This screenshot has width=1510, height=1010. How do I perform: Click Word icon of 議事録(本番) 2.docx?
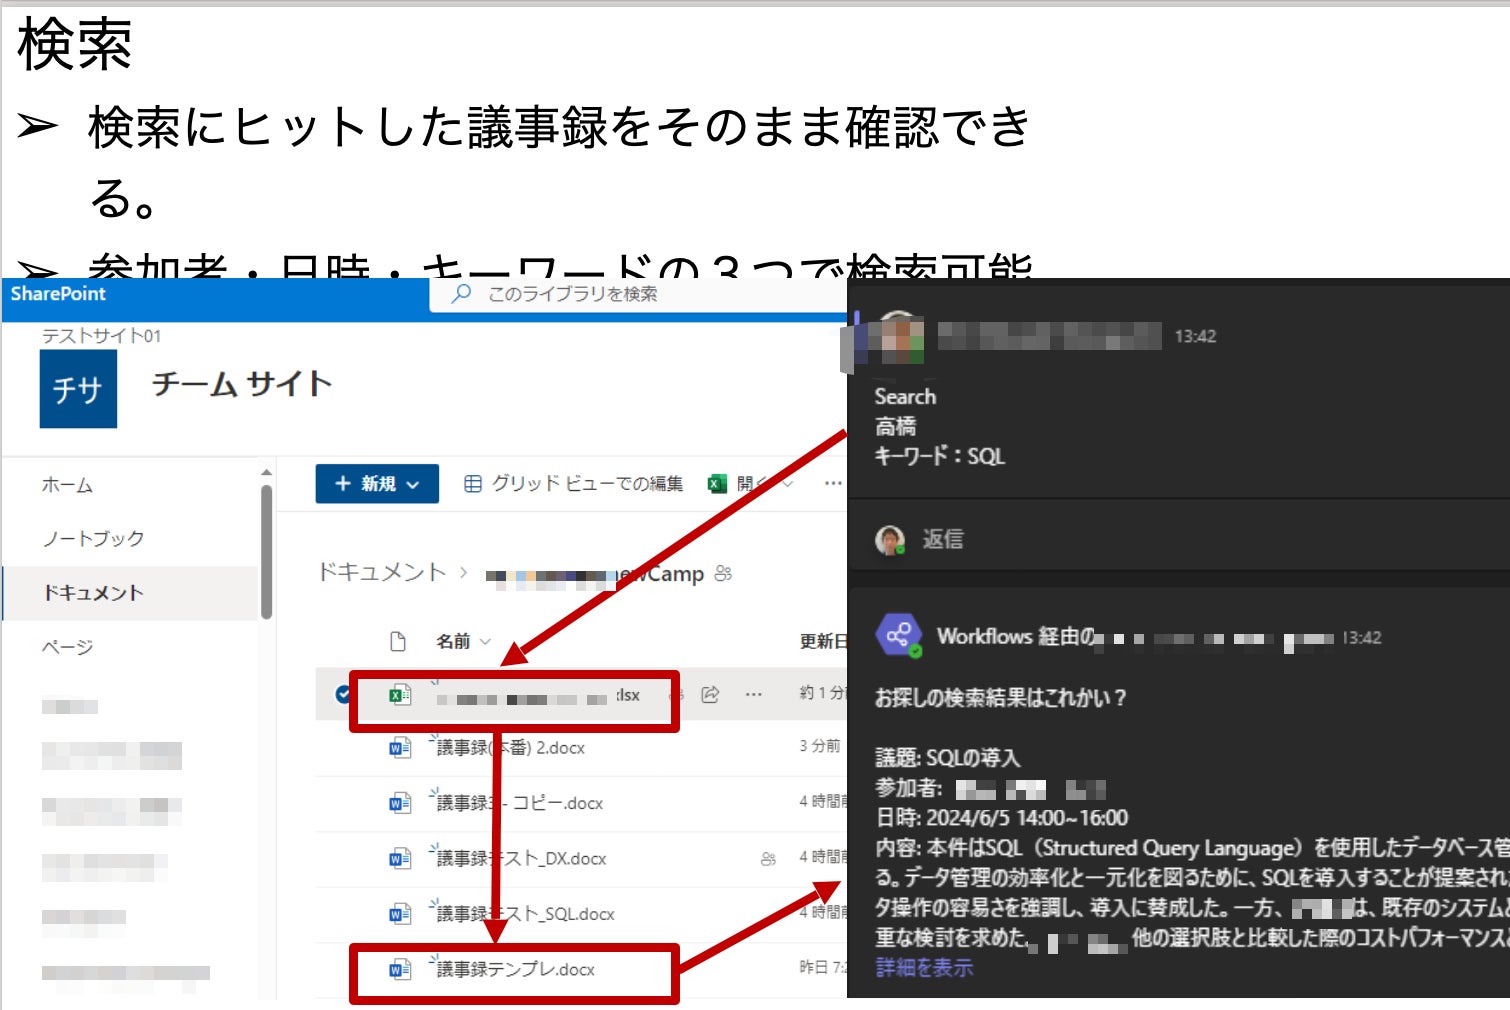point(400,747)
